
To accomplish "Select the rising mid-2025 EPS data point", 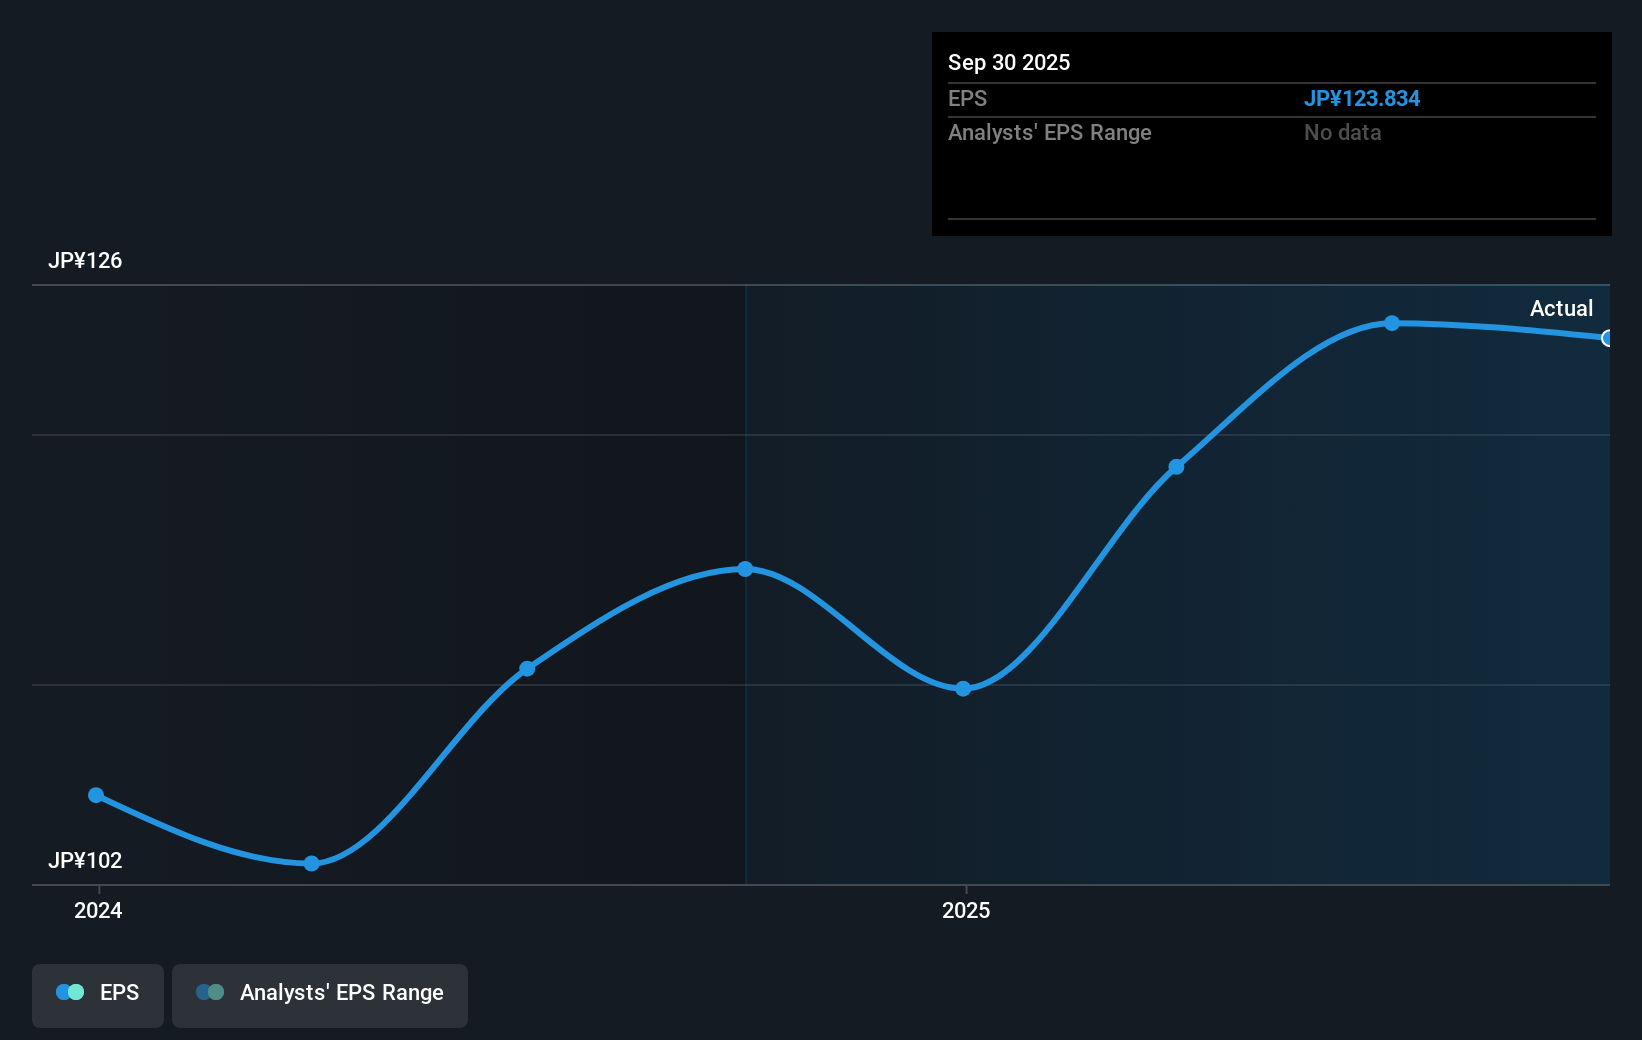I will tap(1177, 466).
